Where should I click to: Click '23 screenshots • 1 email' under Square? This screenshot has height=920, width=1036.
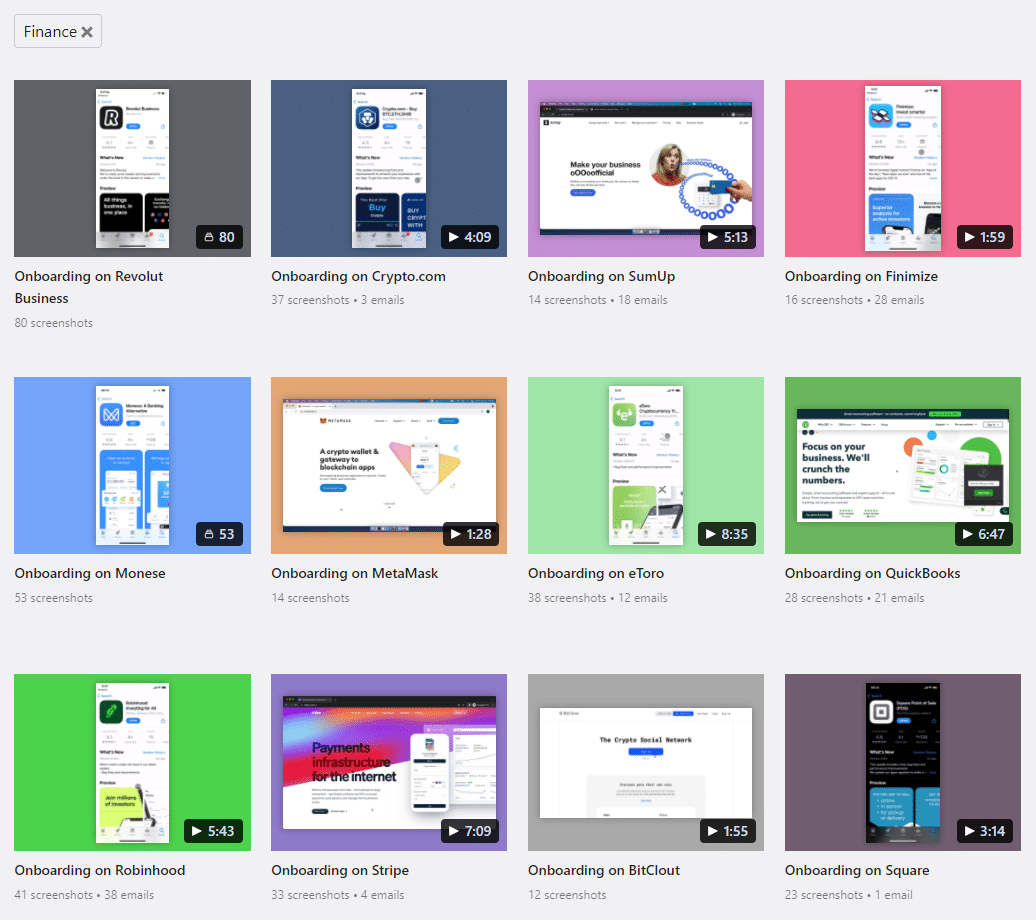pyautogui.click(x=848, y=894)
